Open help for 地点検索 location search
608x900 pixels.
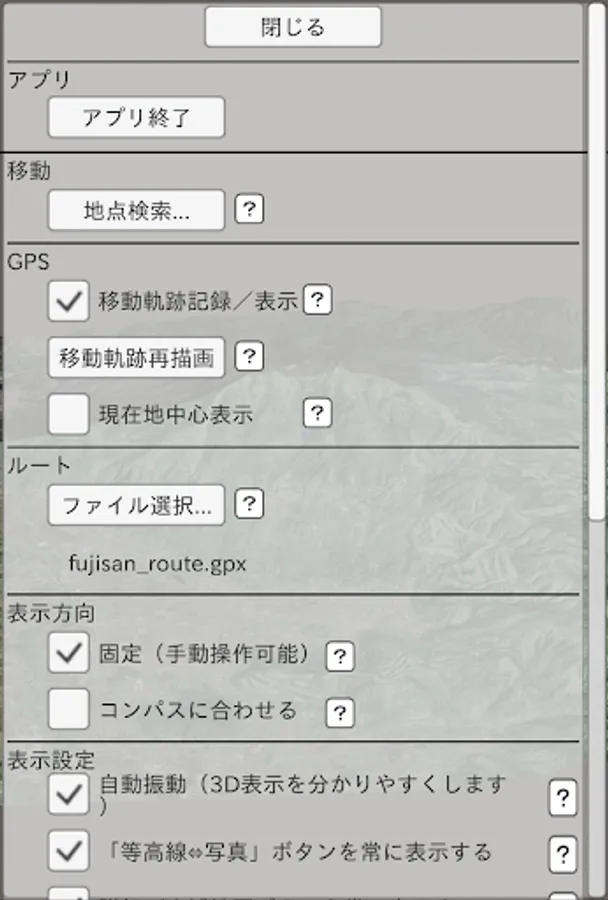pos(250,209)
